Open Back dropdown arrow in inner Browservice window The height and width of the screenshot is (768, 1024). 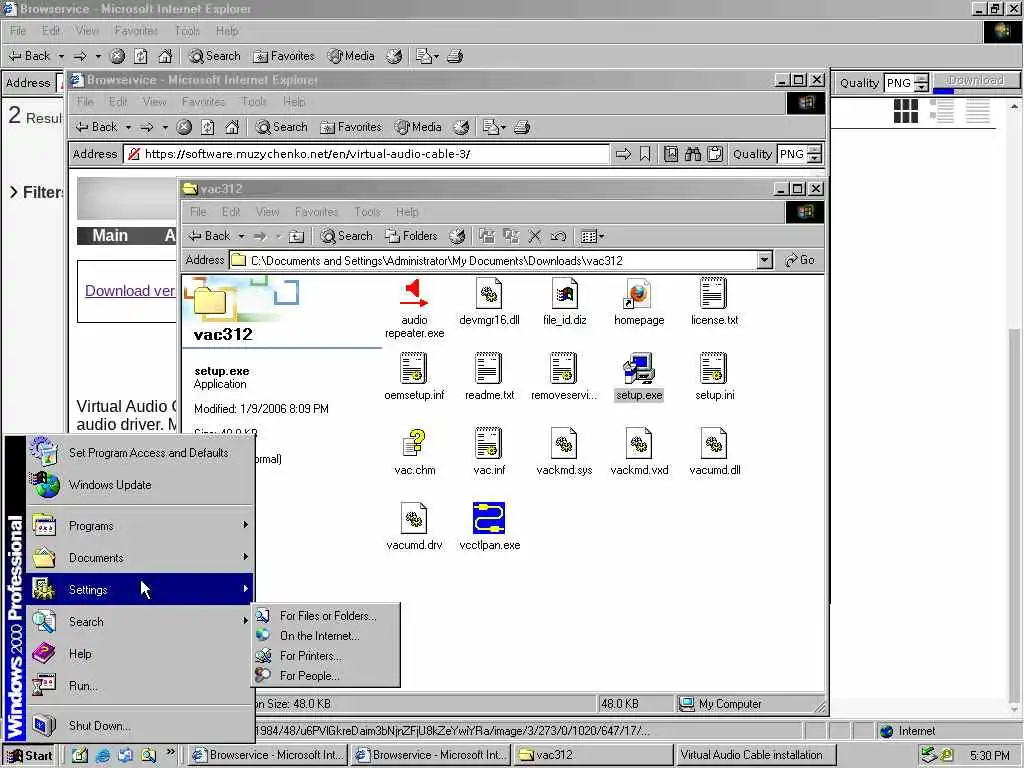pyautogui.click(x=128, y=127)
